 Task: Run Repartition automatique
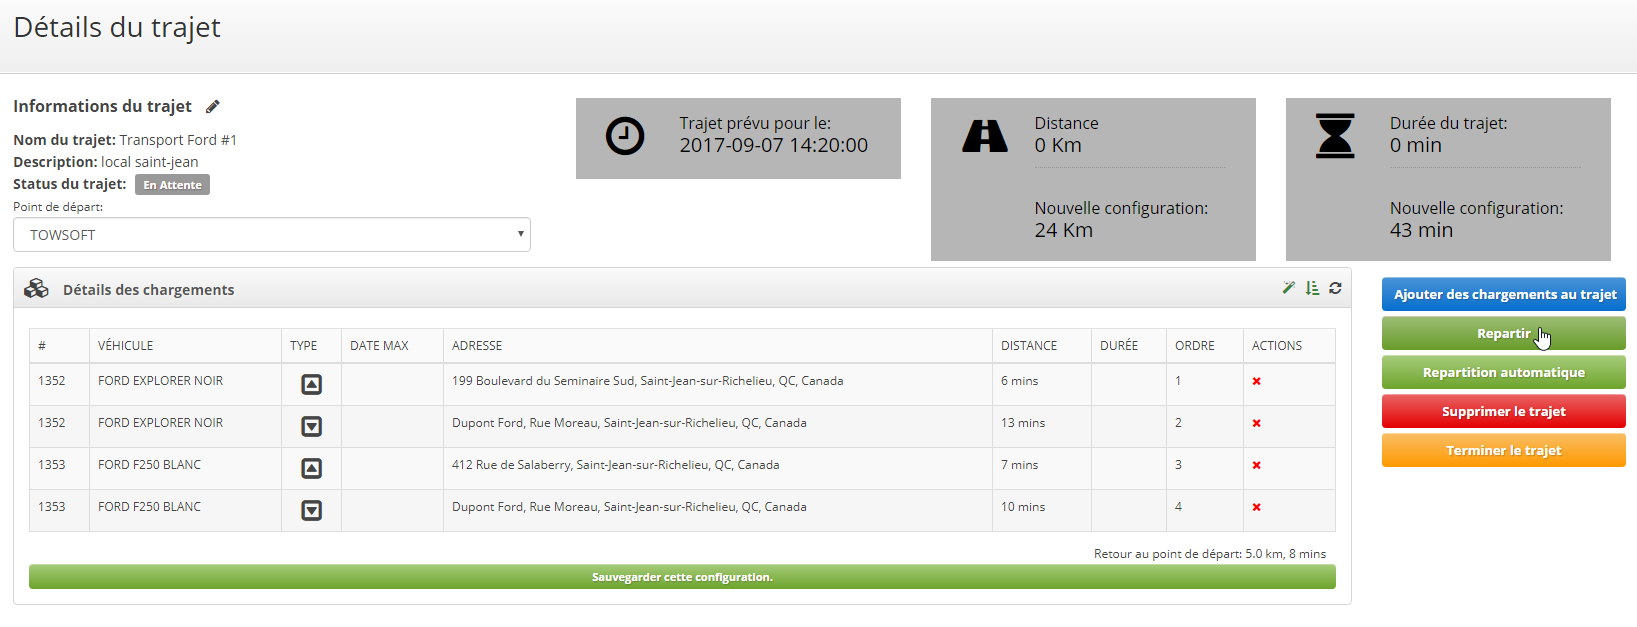point(1503,372)
